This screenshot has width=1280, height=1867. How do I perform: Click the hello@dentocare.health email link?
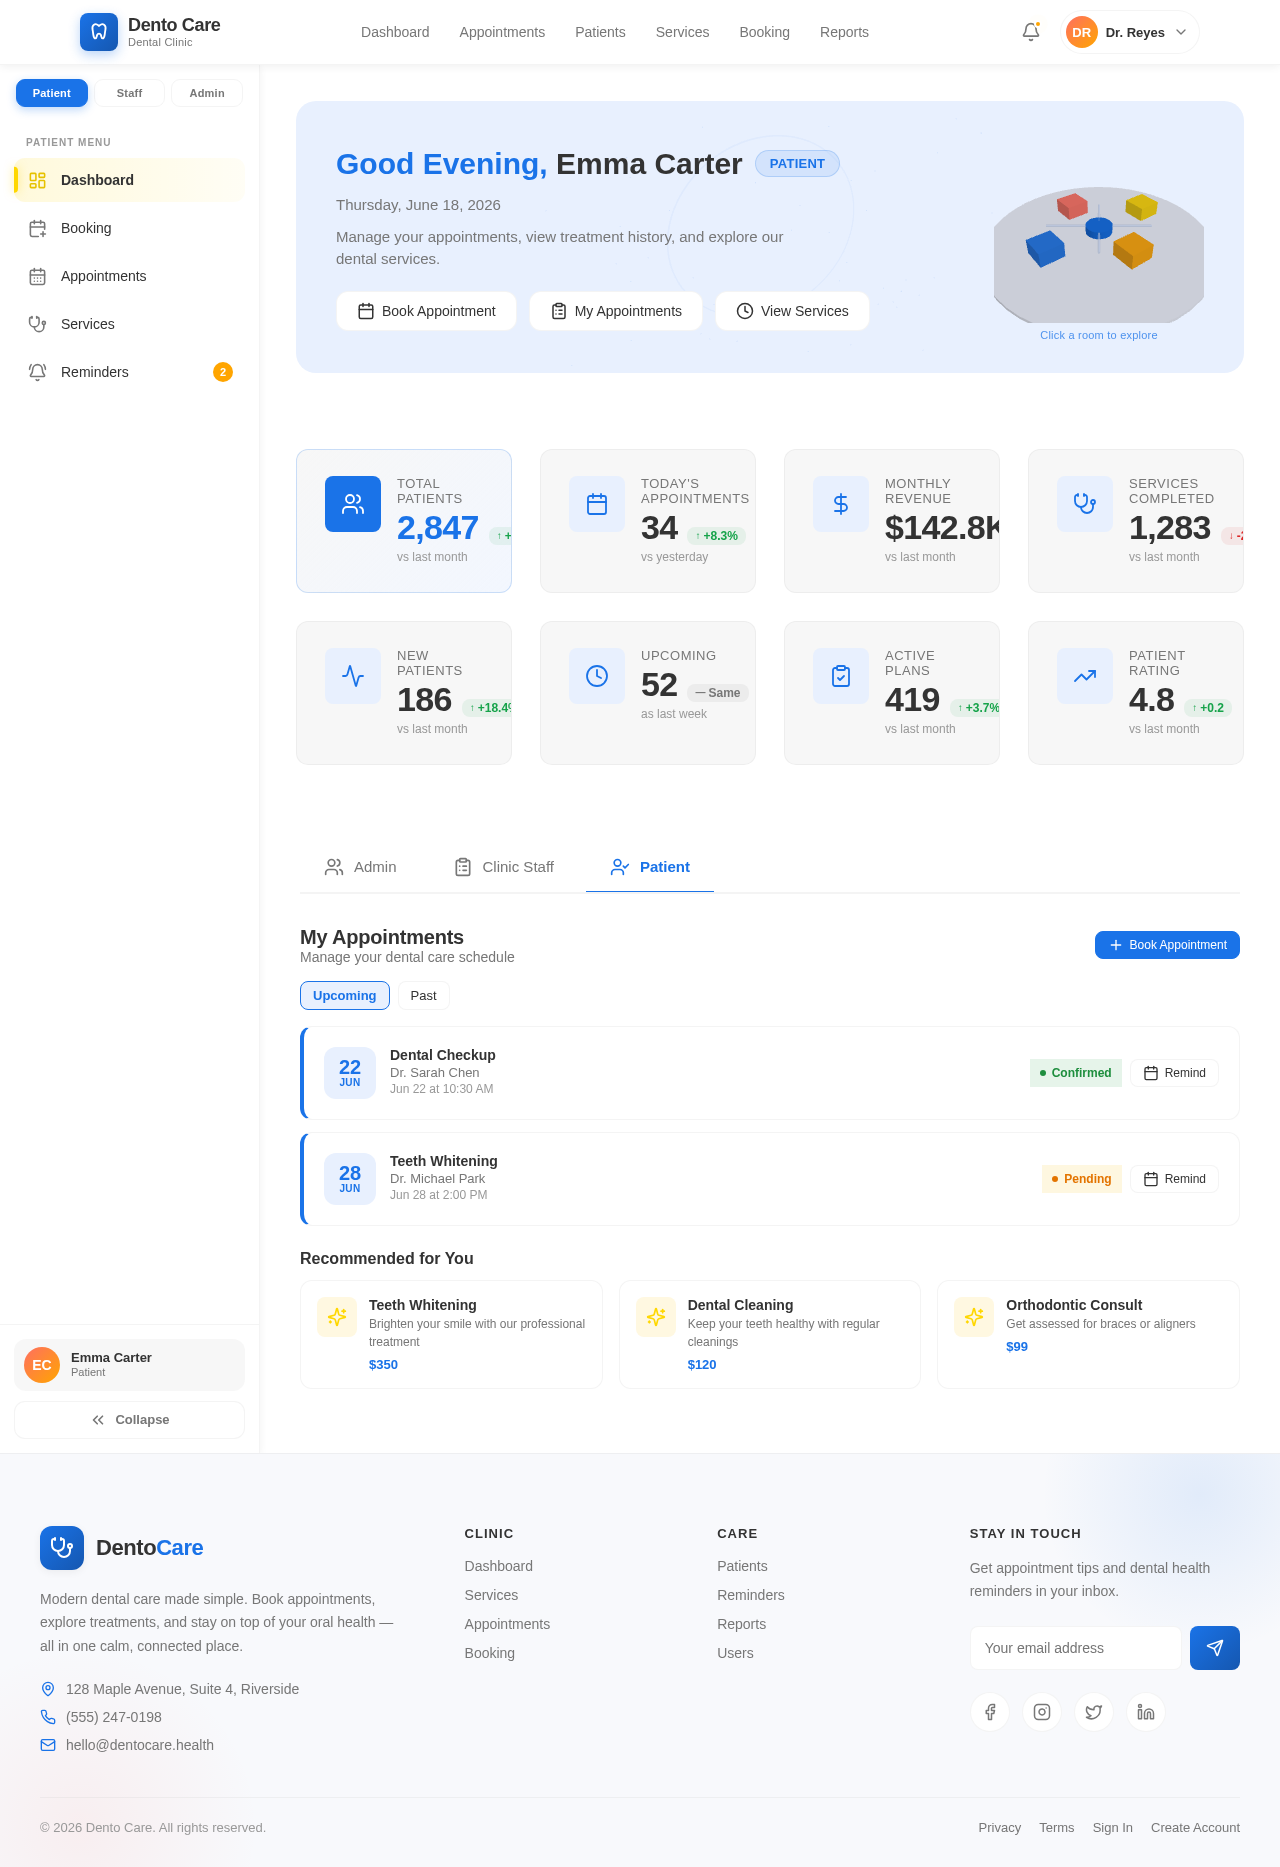[x=140, y=1745]
